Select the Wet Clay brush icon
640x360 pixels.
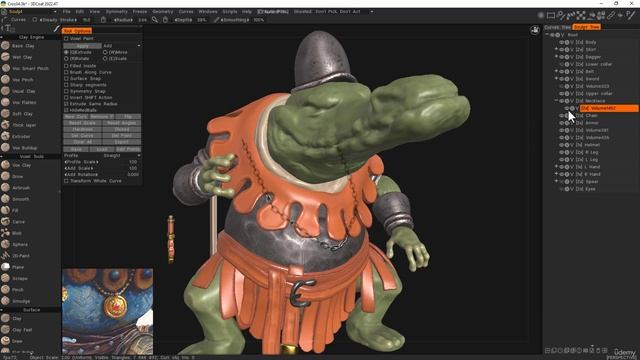point(5,57)
